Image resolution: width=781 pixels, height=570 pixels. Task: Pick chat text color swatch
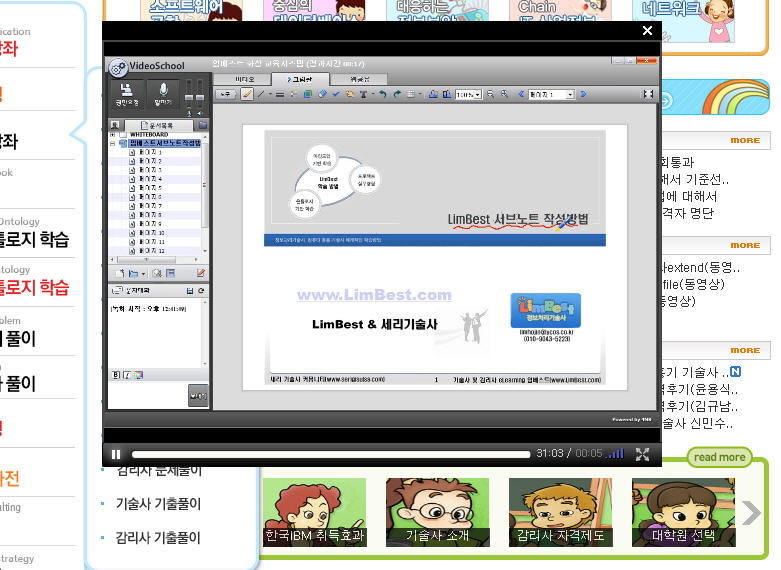point(138,375)
